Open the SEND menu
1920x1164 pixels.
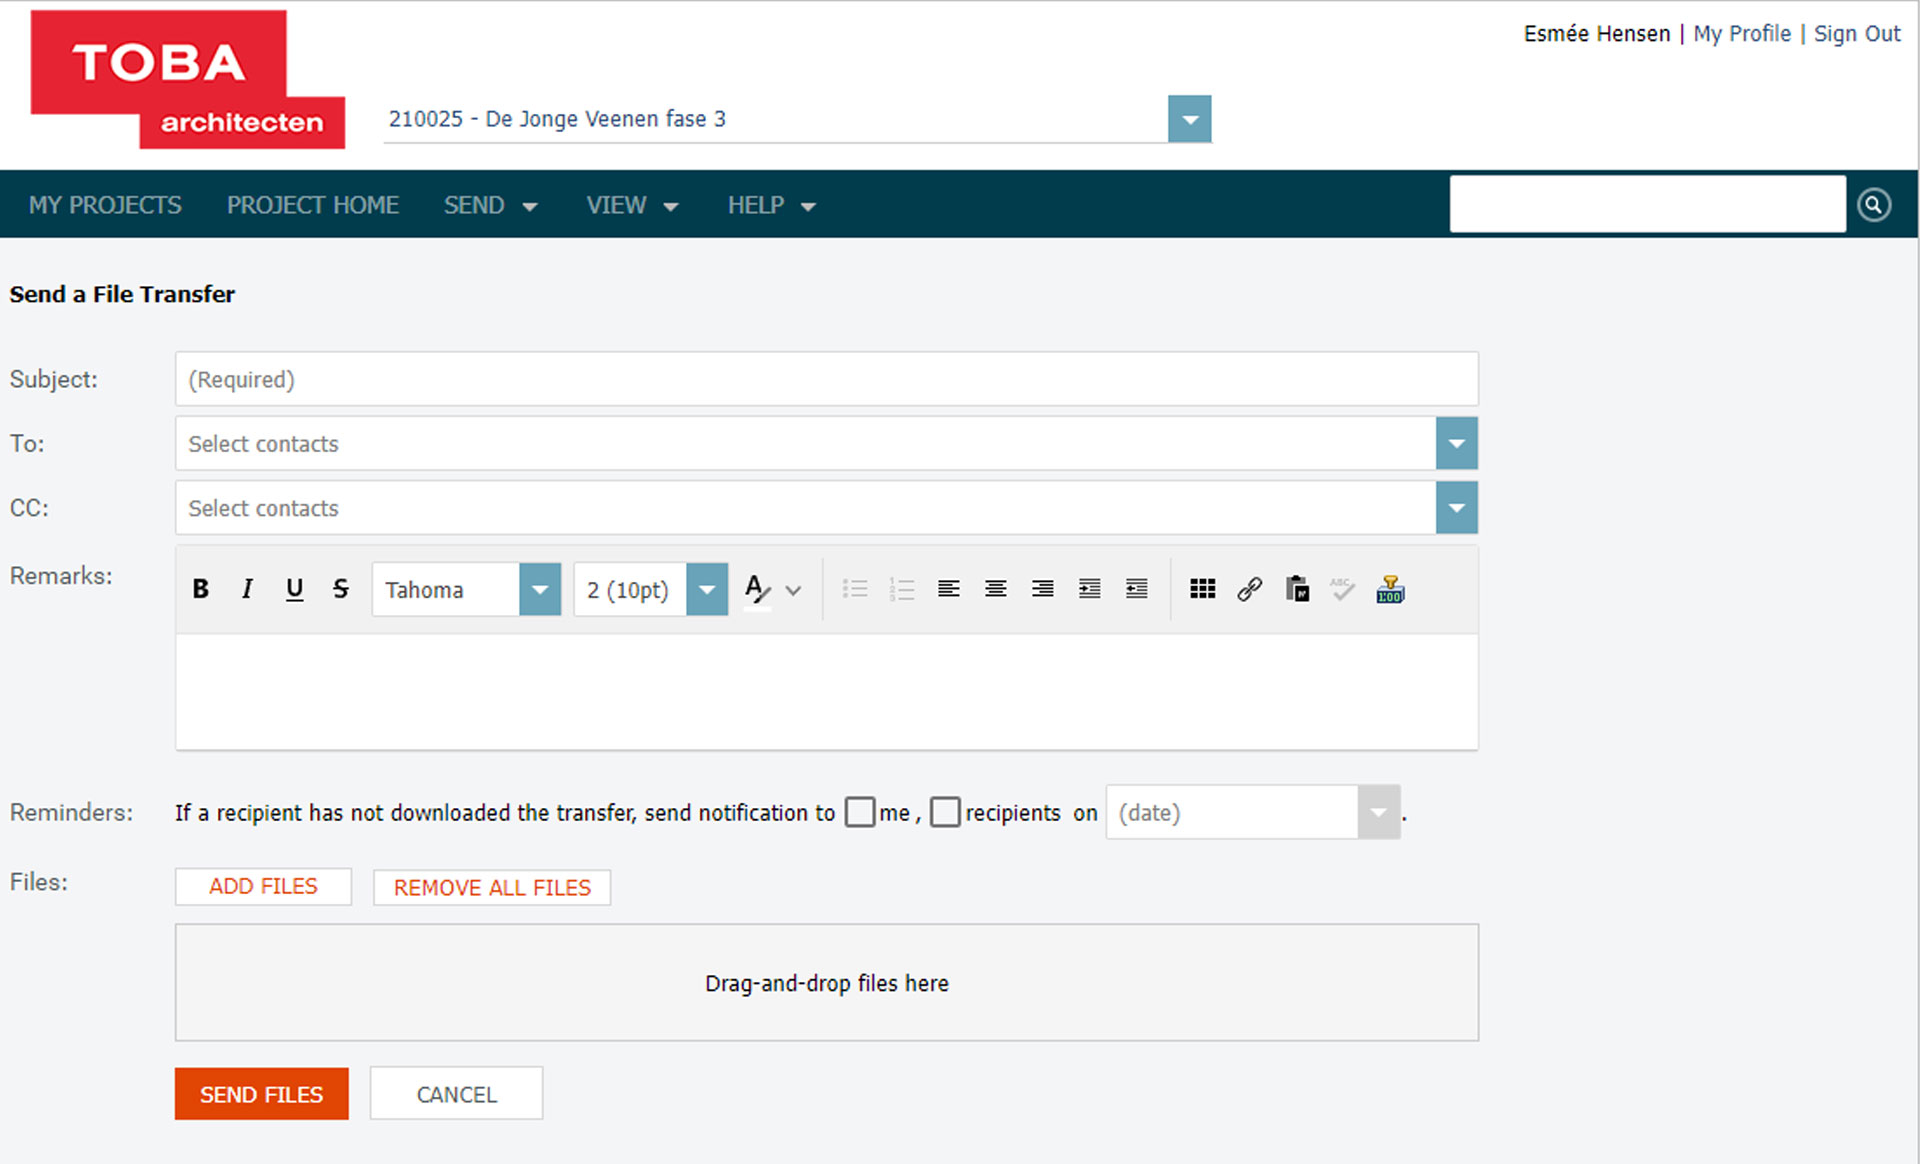pos(492,204)
